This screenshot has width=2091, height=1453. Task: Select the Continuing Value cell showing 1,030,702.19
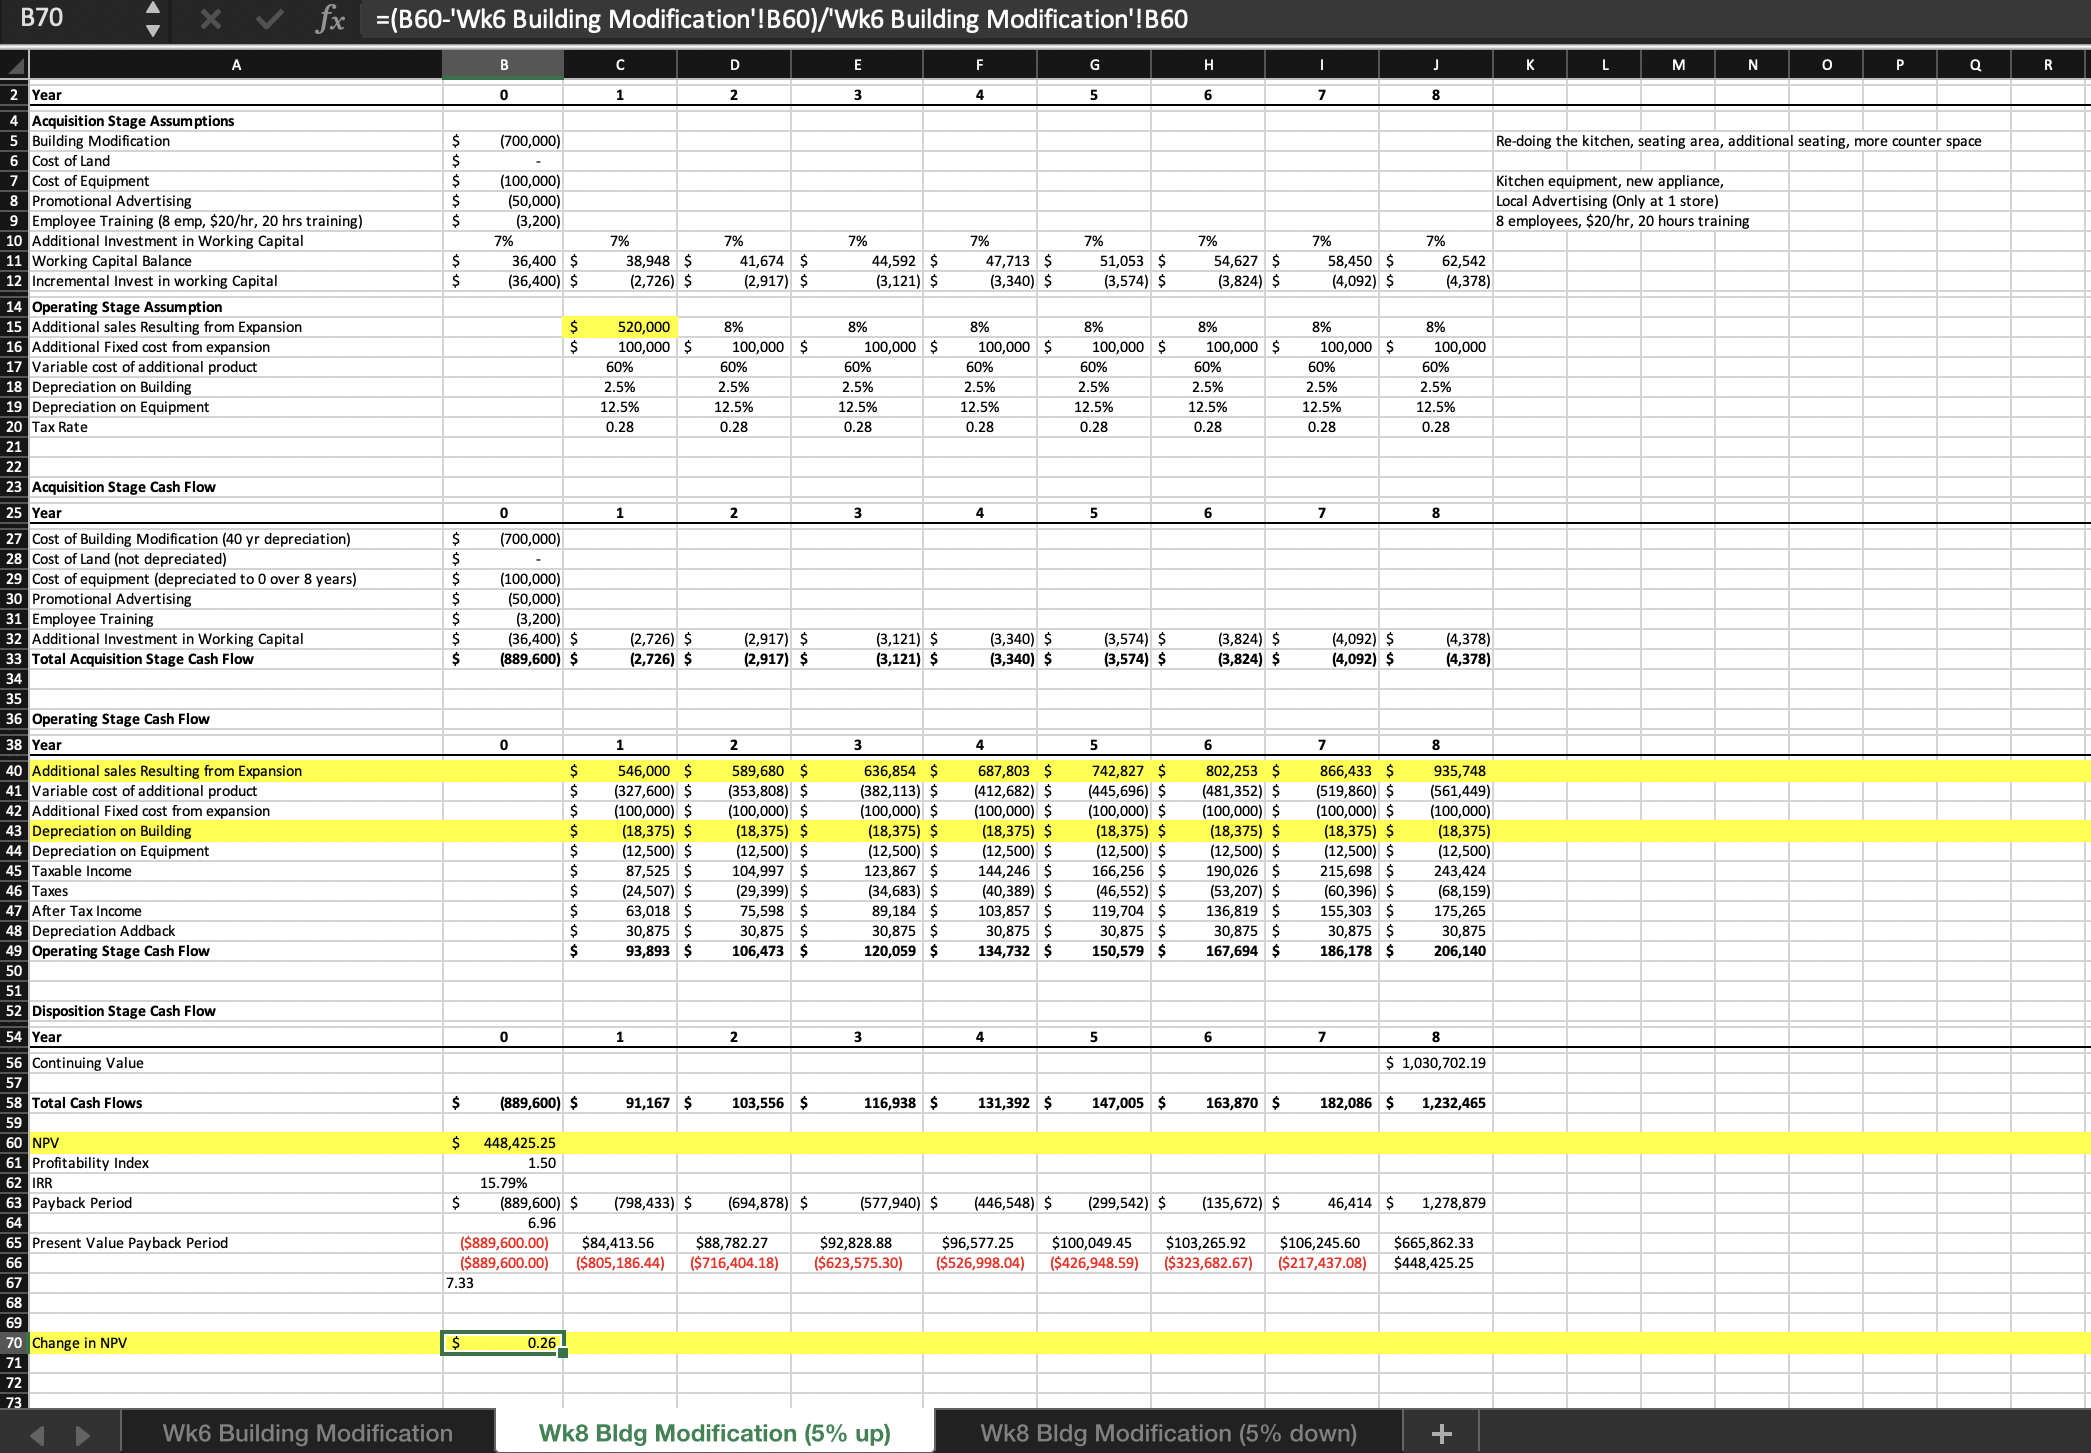pyautogui.click(x=1436, y=1062)
